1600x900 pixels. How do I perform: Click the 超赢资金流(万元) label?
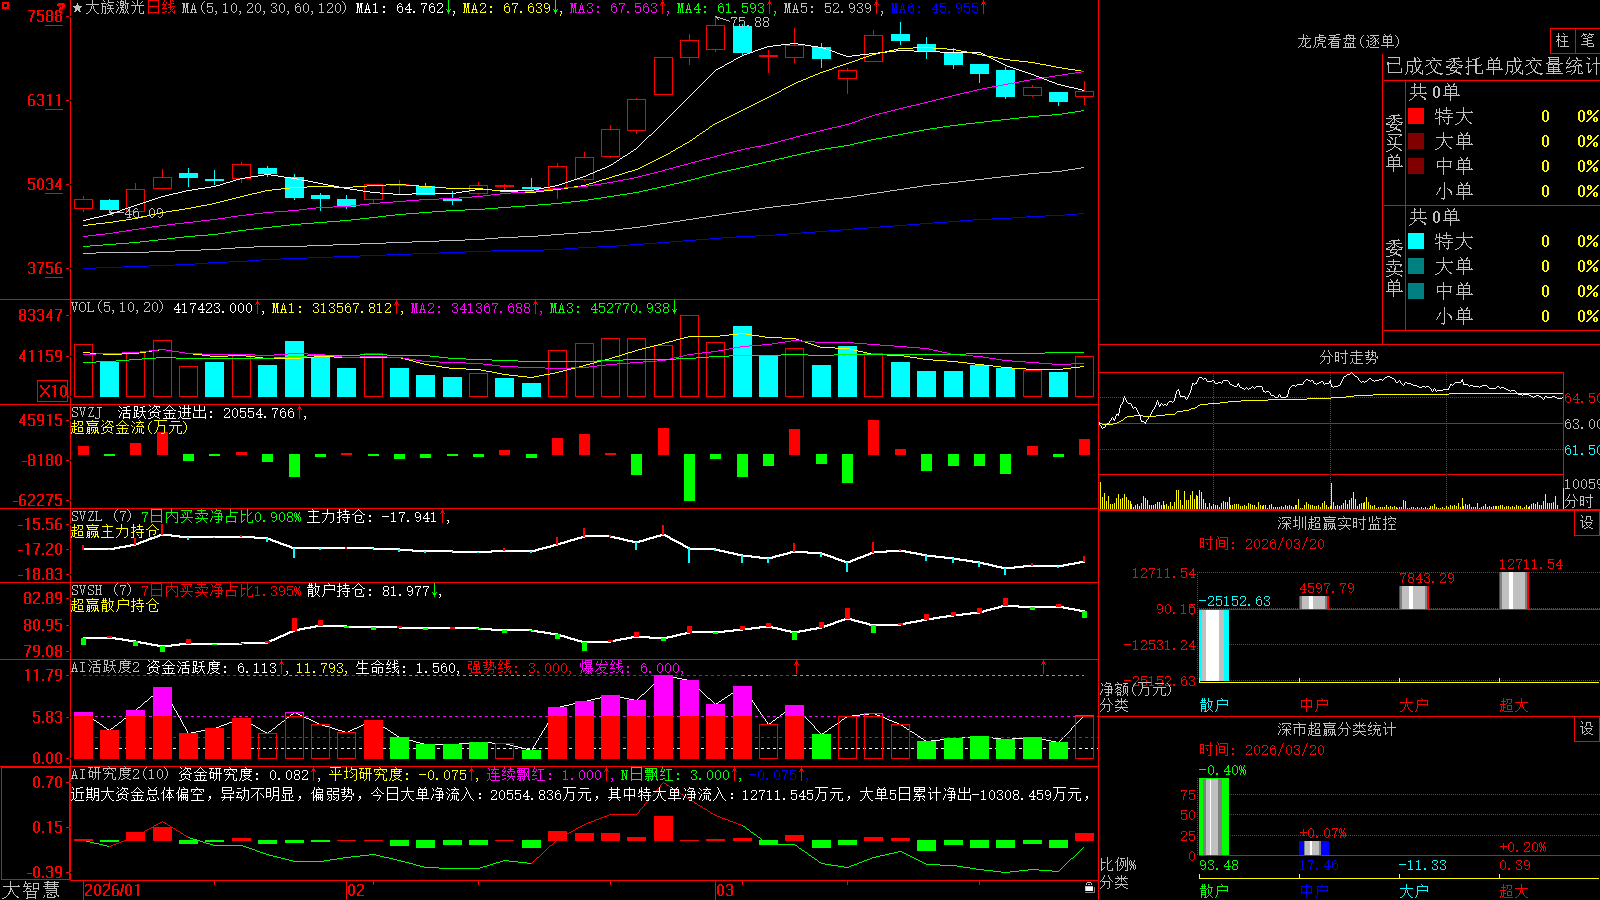[x=128, y=427]
